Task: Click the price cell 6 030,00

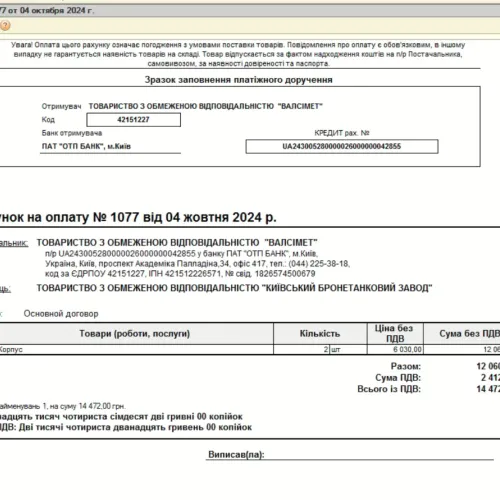Action: [x=395, y=349]
